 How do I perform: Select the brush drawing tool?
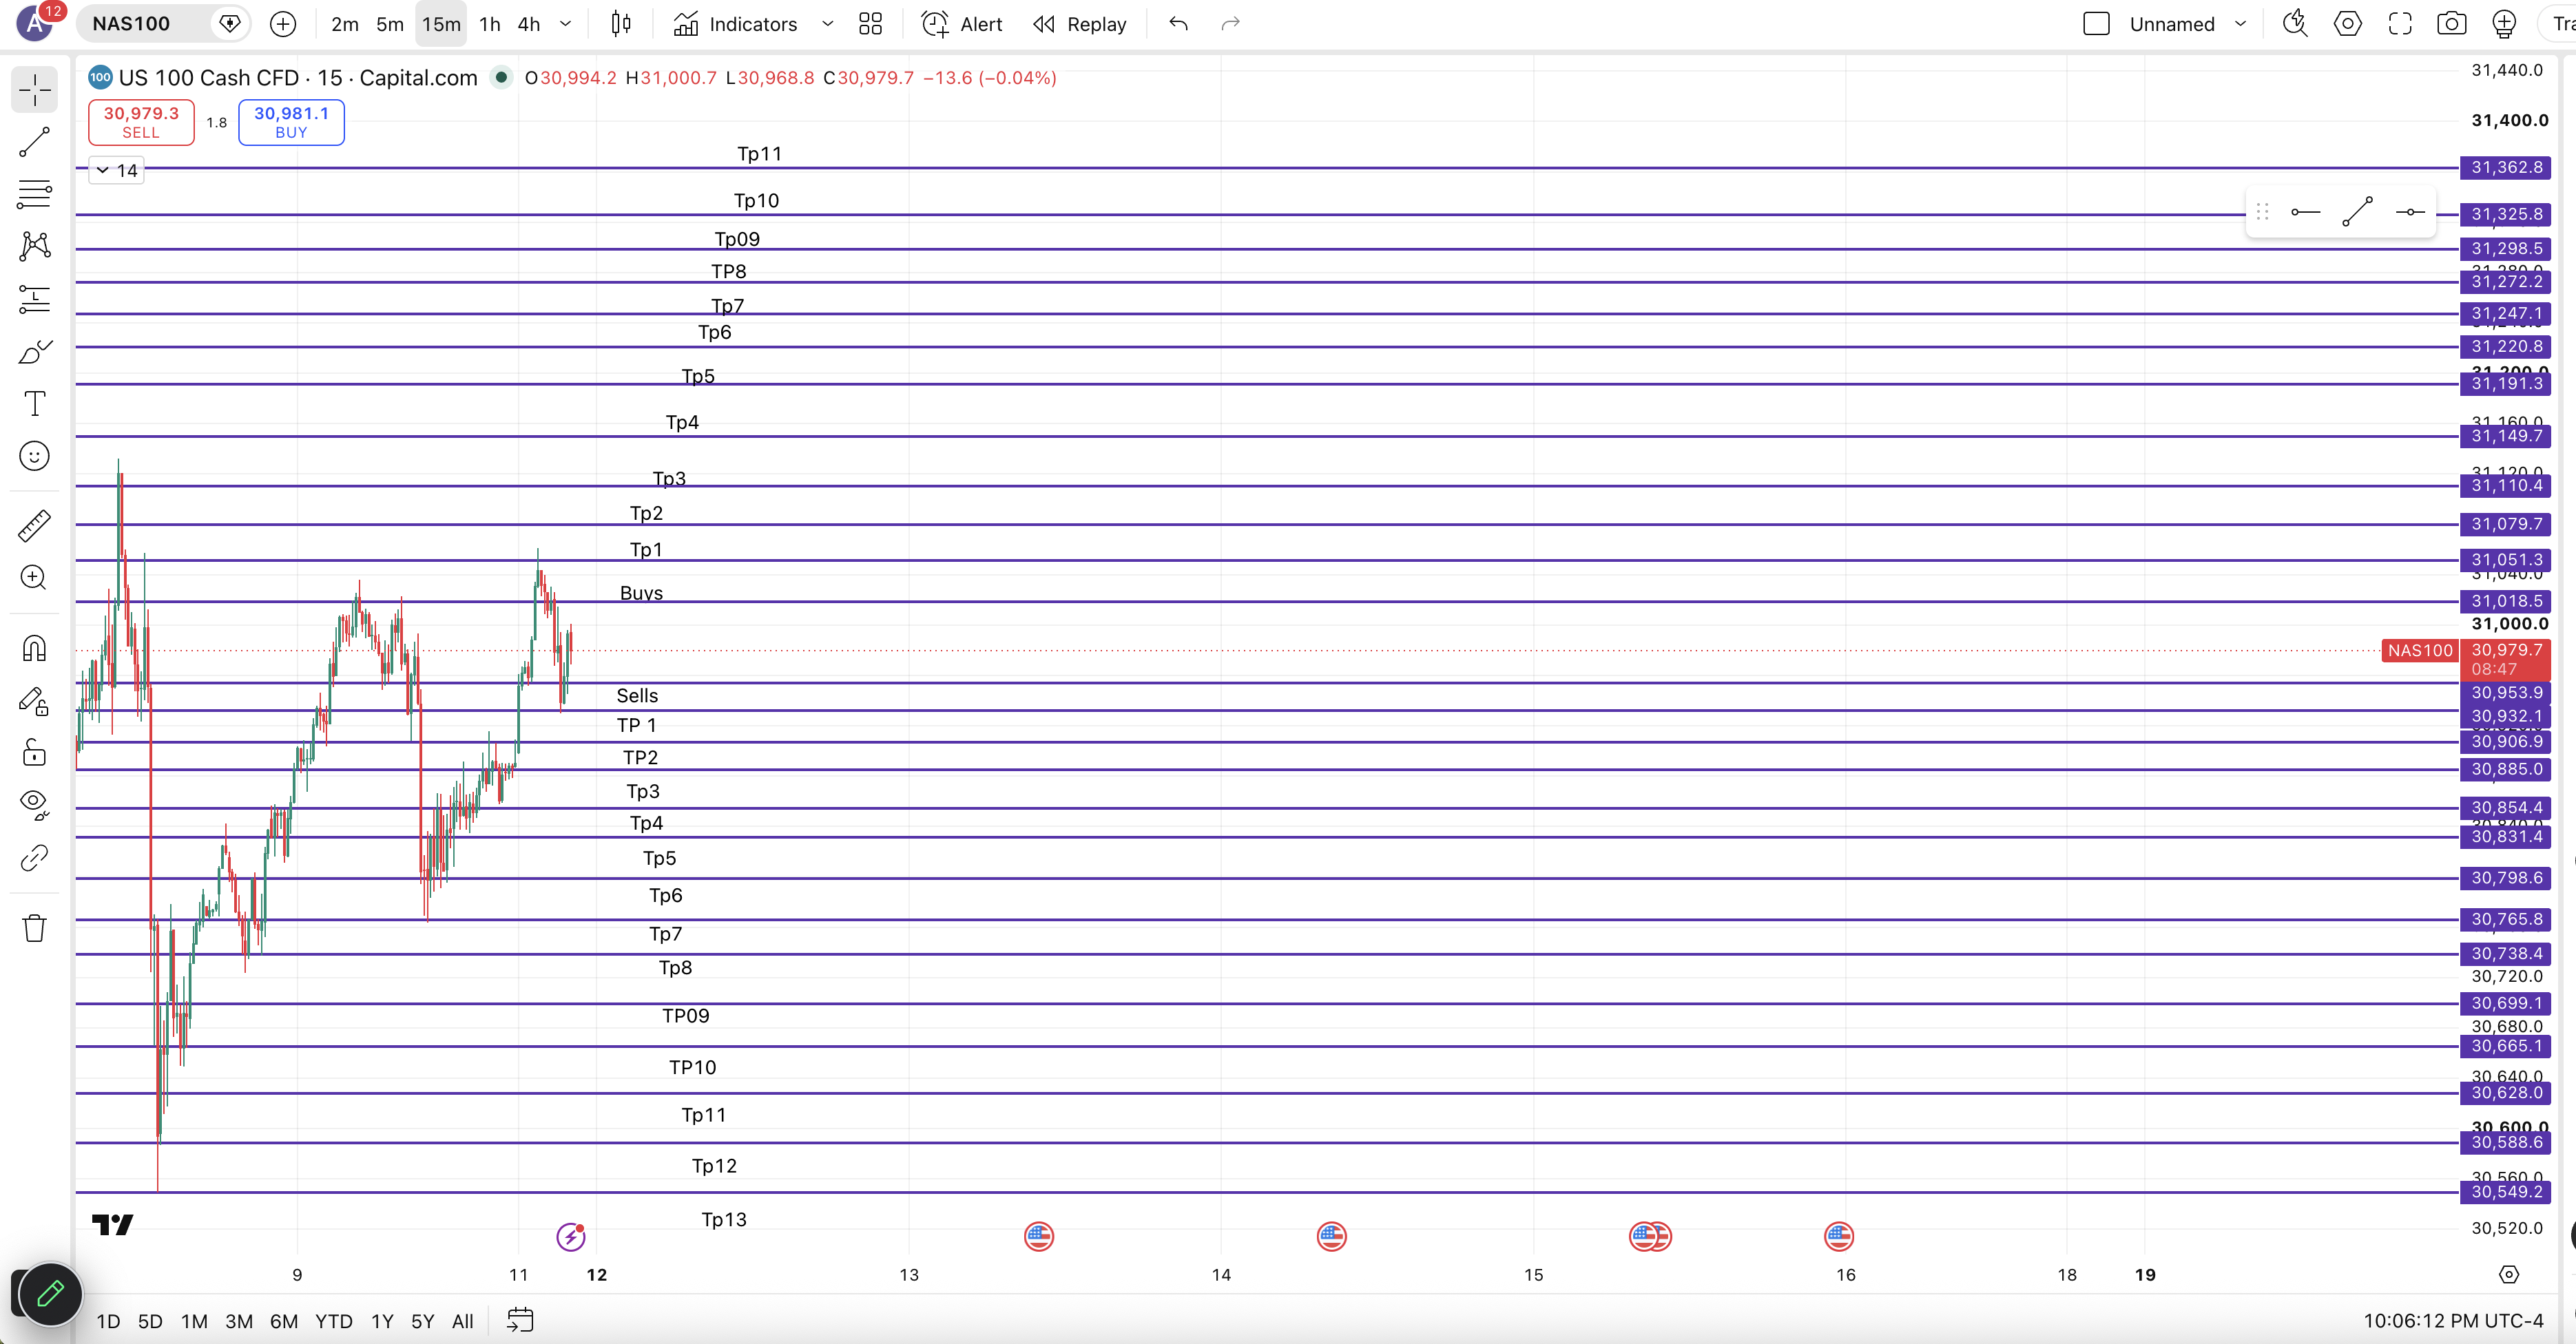point(34,352)
